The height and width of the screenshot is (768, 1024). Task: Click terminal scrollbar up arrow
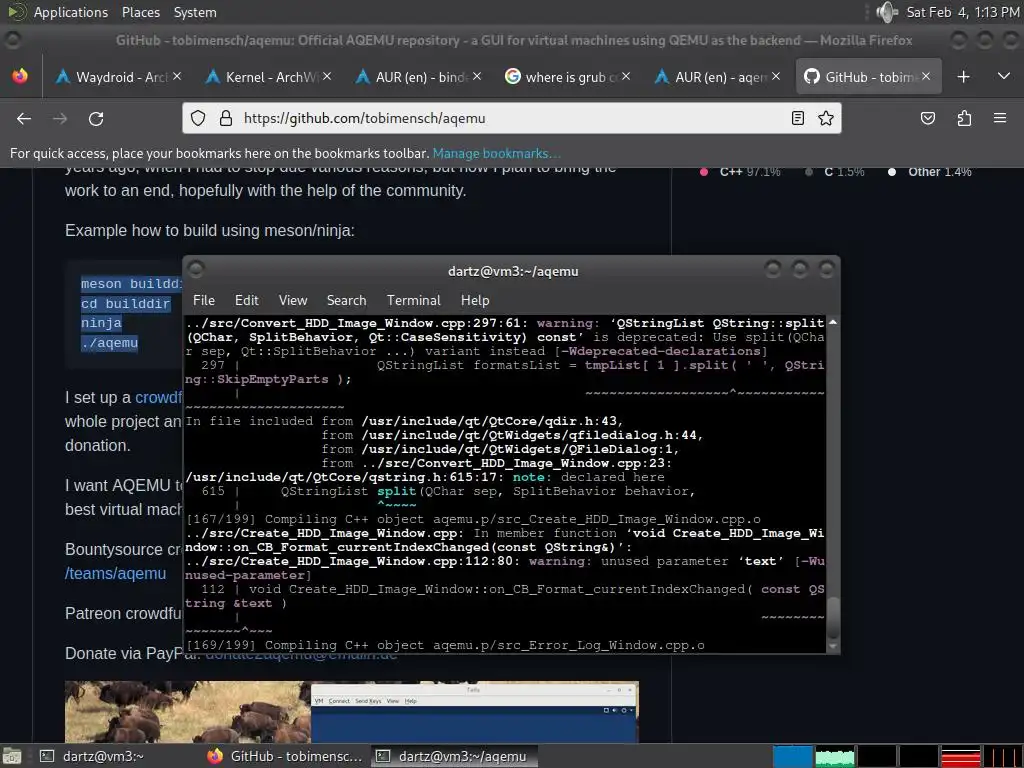click(833, 323)
